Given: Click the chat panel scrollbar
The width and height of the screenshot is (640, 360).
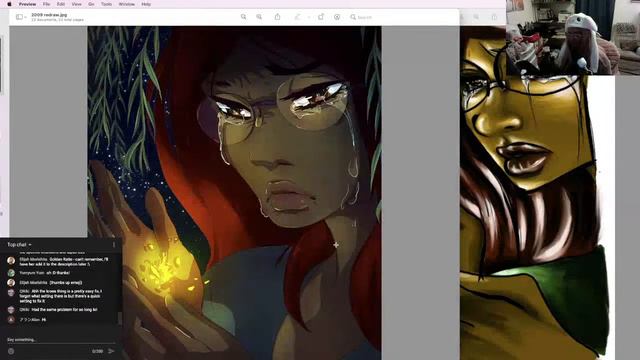Looking at the screenshot, I should (x=120, y=318).
